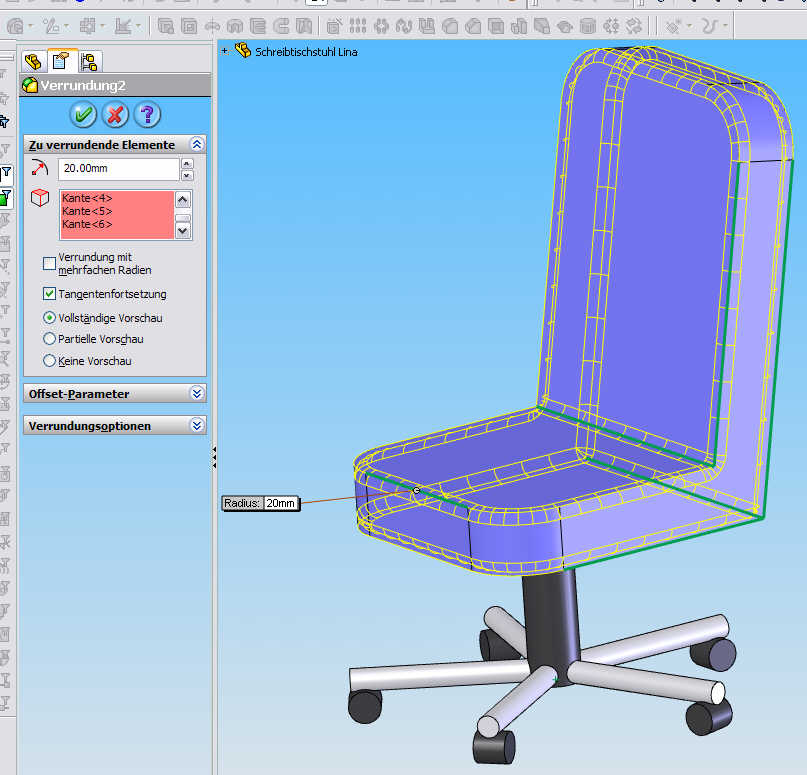Collapse the Zu verrundende Elemente section
Image resolution: width=807 pixels, height=775 pixels.
pyautogui.click(x=197, y=145)
